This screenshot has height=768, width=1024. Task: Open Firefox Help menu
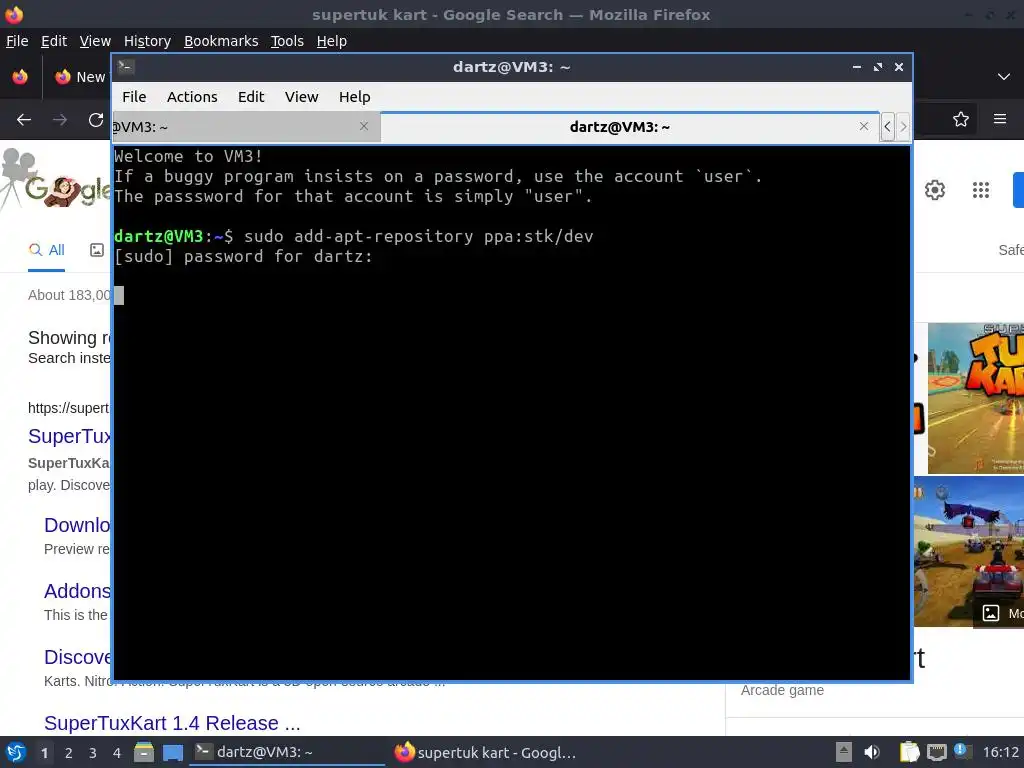332,41
